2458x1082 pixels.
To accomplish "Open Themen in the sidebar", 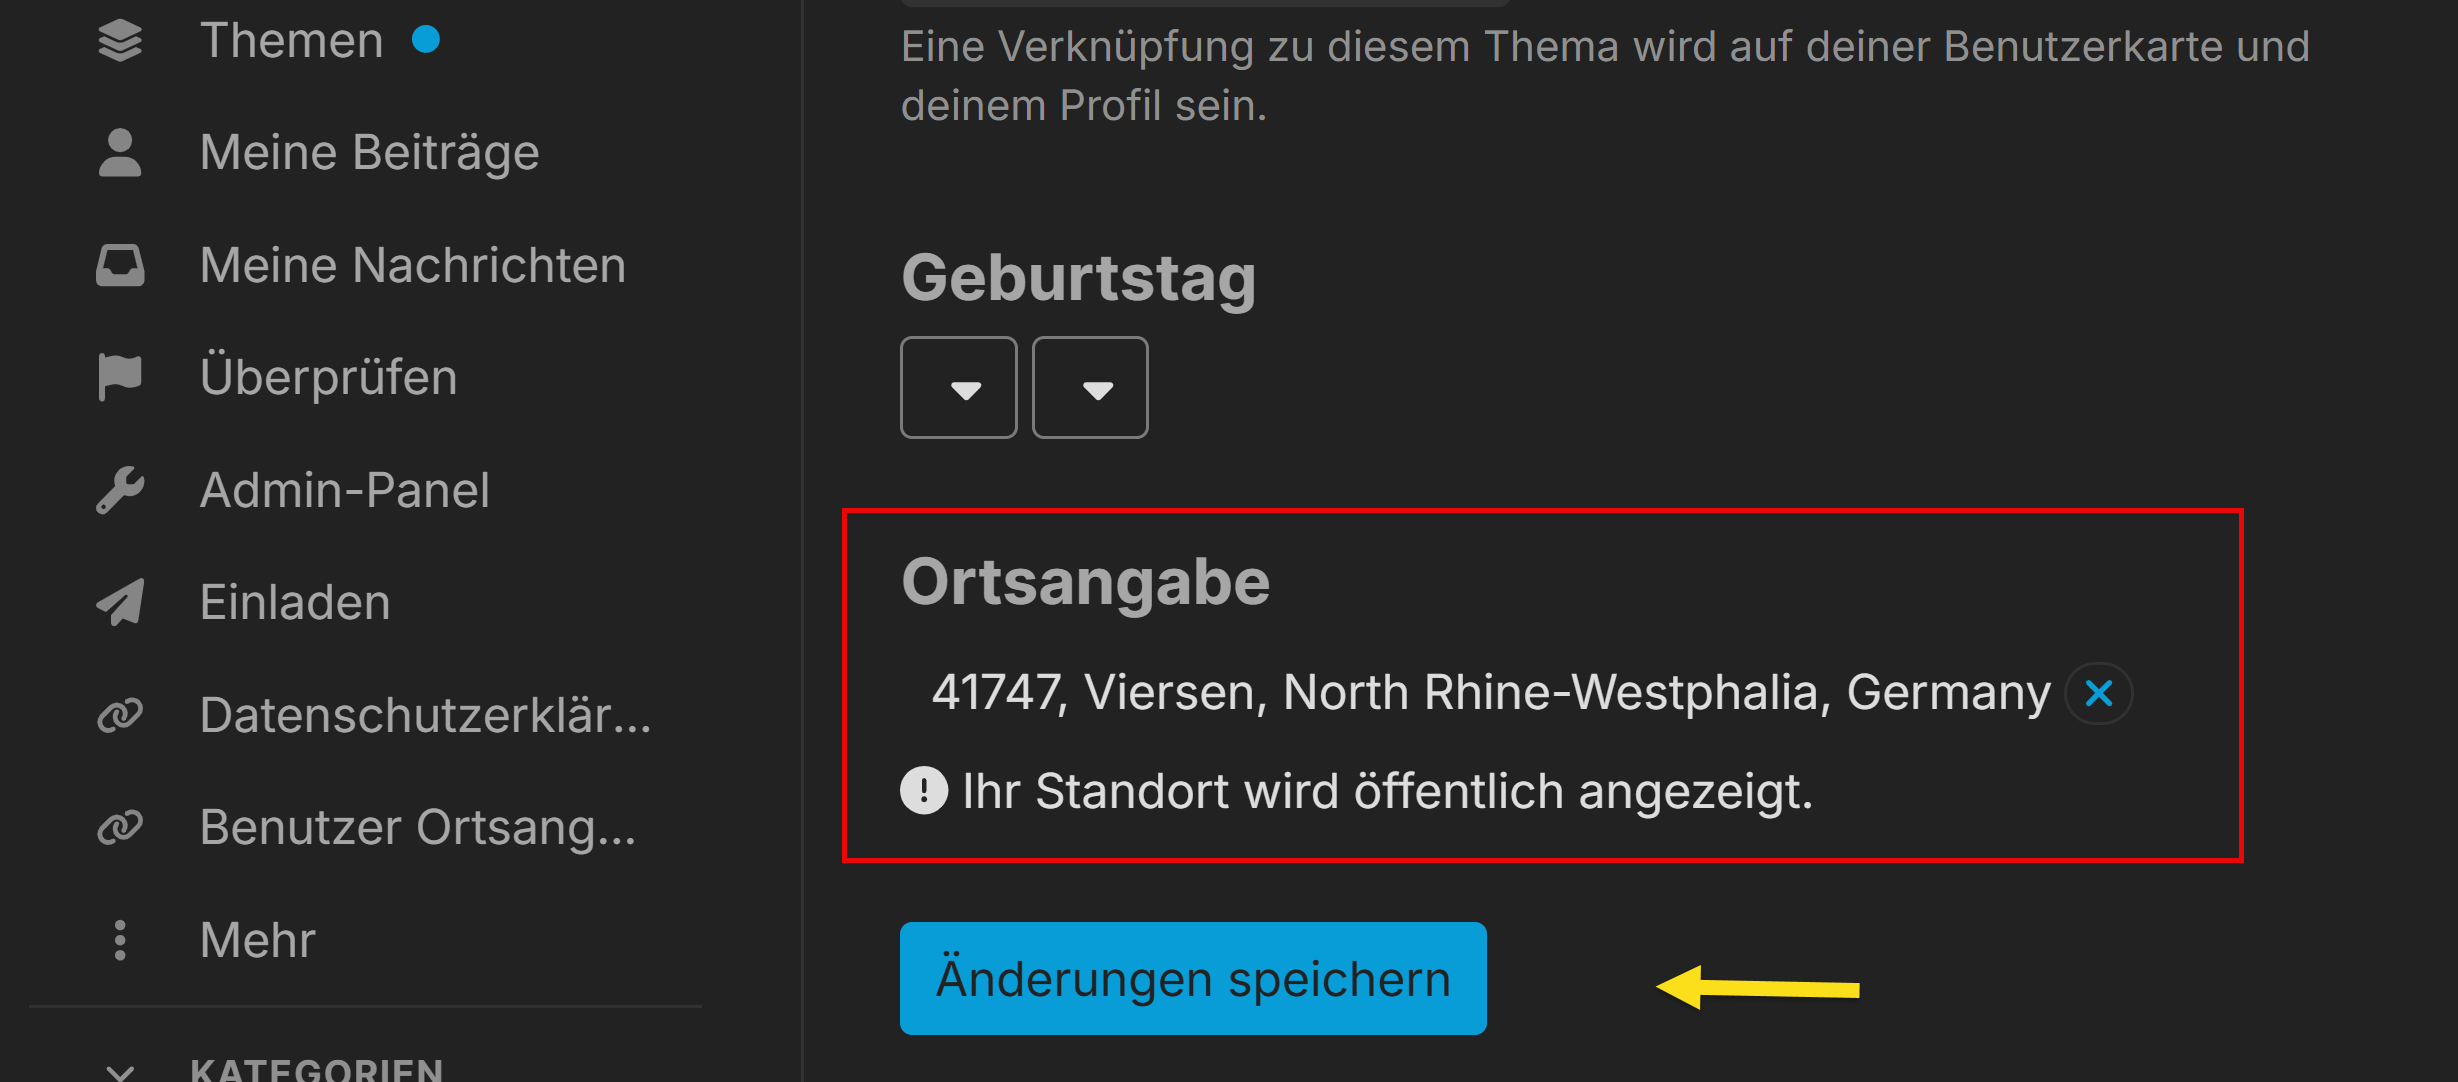I will (291, 41).
